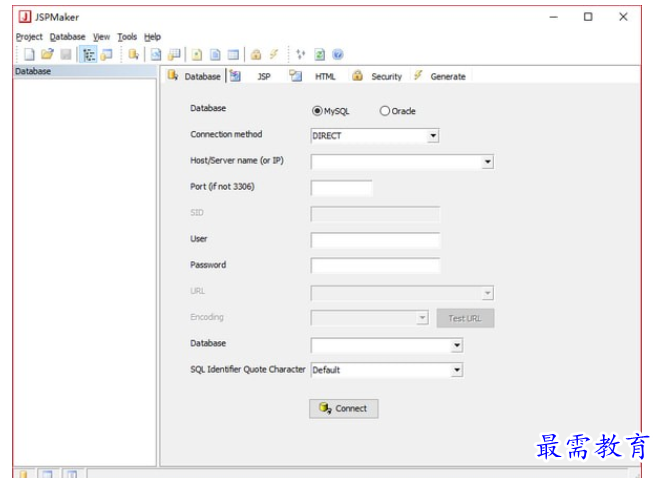Image resolution: width=658 pixels, height=478 pixels.
Task: Open the SQL Identifier Quote Character dropdown
Action: point(457,370)
